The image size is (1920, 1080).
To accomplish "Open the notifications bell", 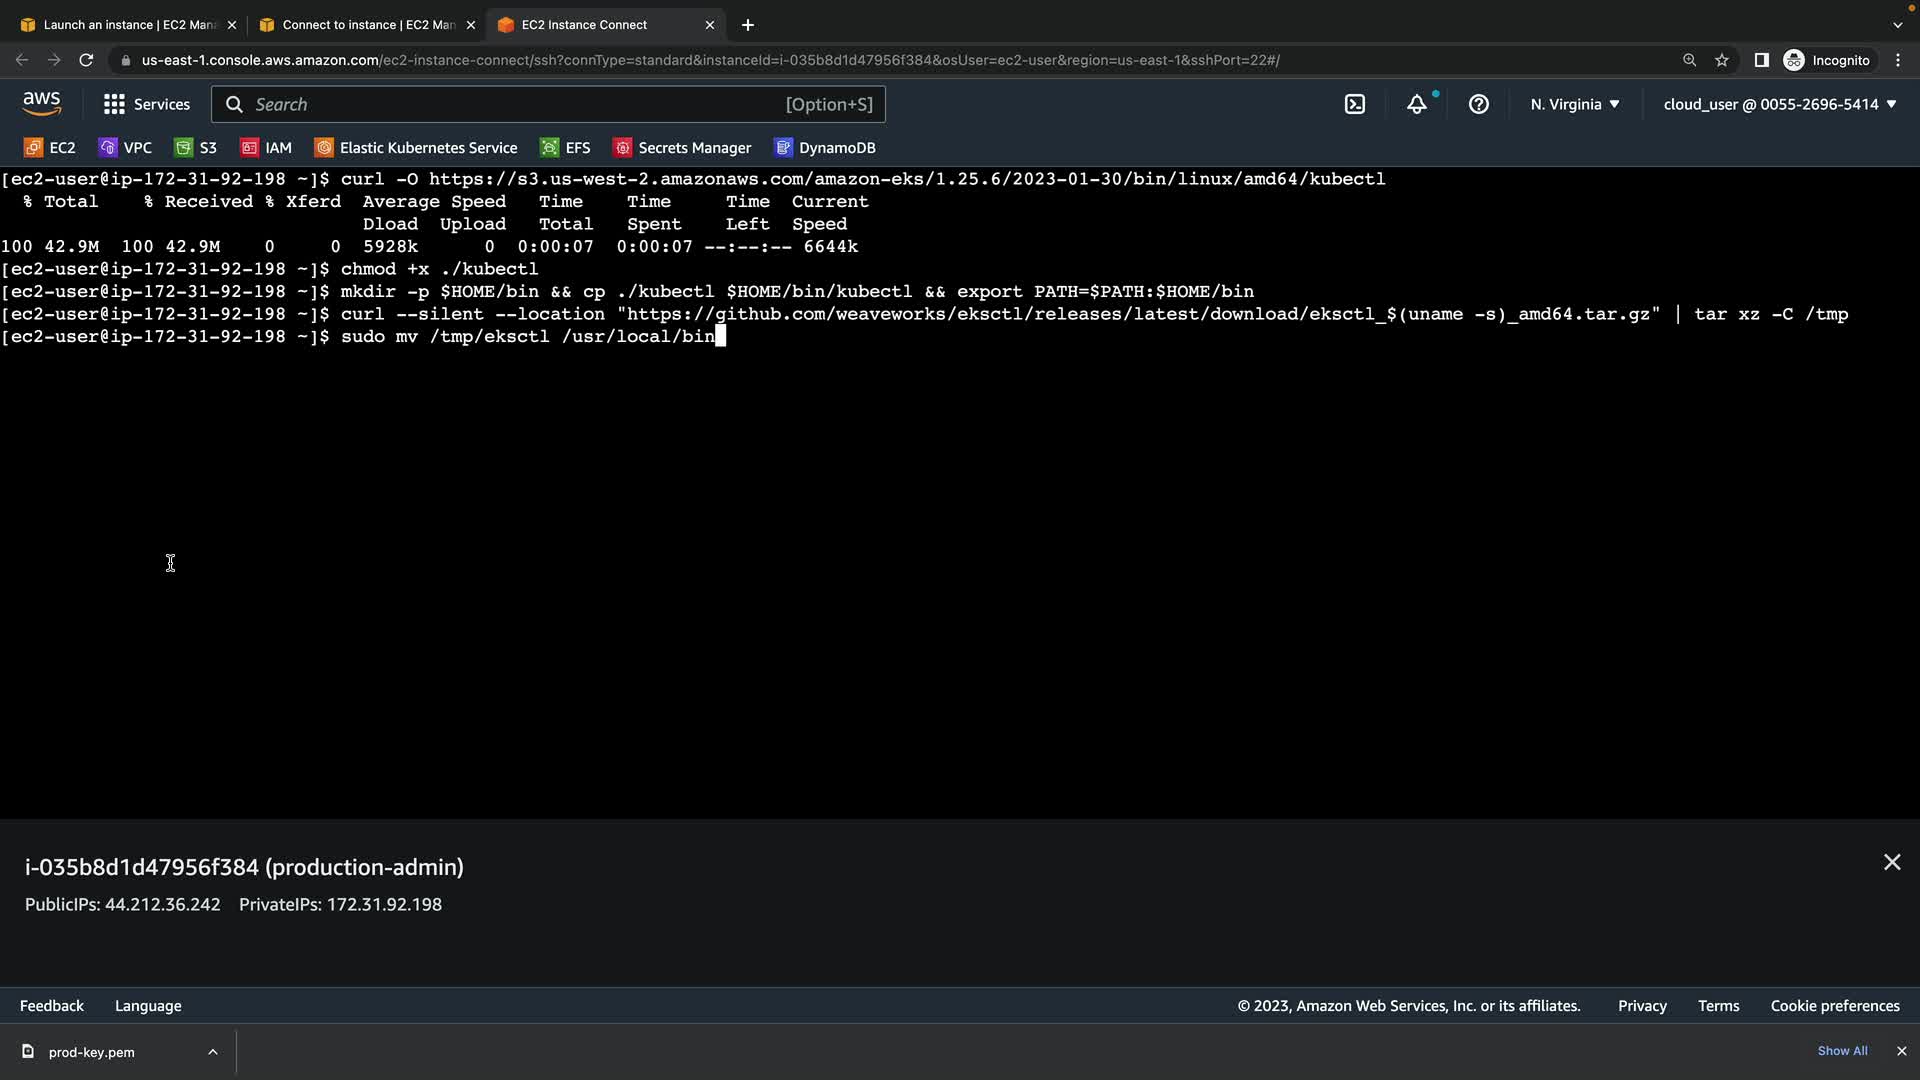I will coord(1417,104).
